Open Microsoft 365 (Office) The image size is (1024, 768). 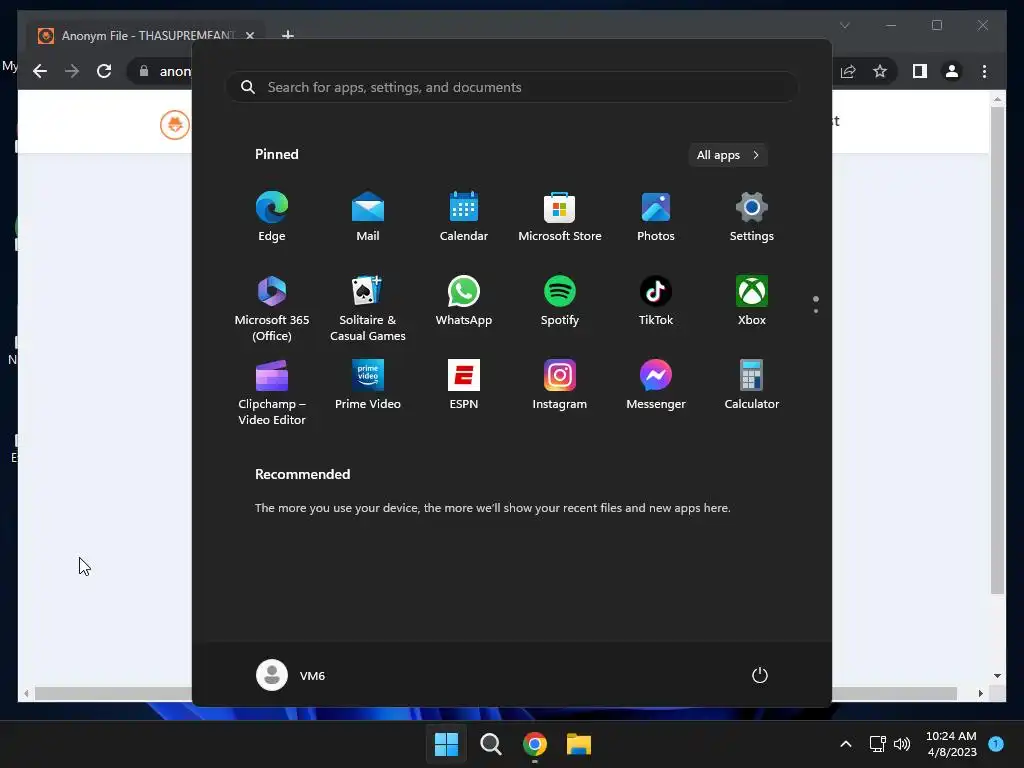[x=272, y=308]
